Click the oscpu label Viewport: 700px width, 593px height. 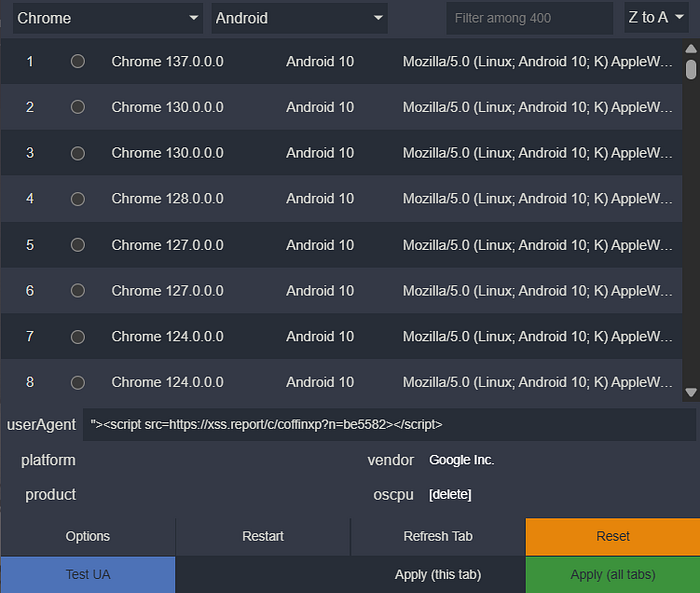point(393,495)
